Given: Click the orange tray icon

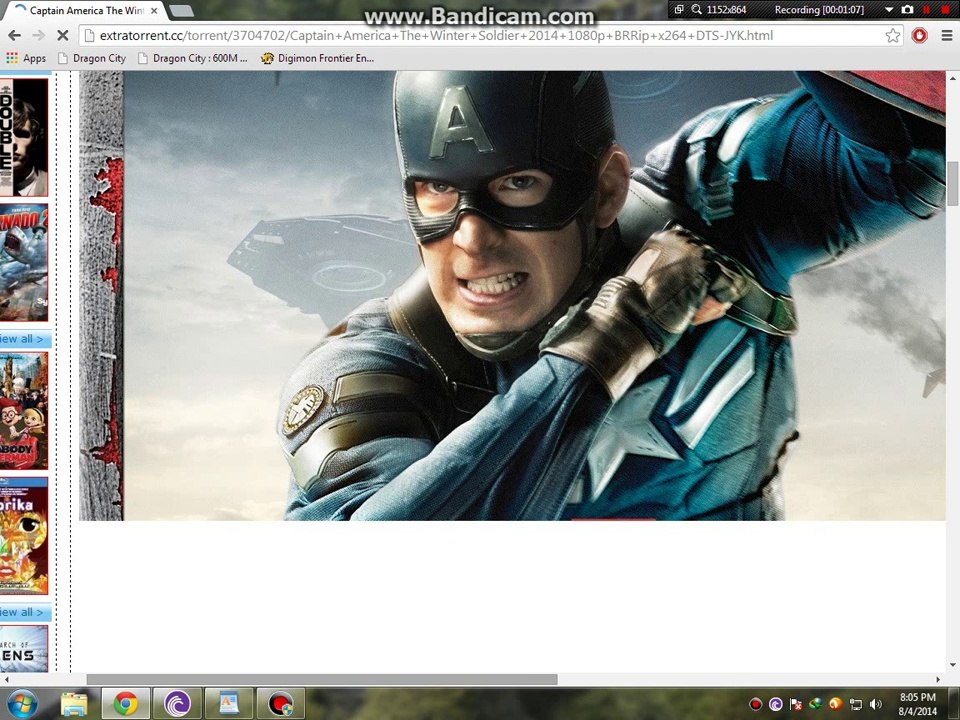Looking at the screenshot, I should click(x=835, y=704).
